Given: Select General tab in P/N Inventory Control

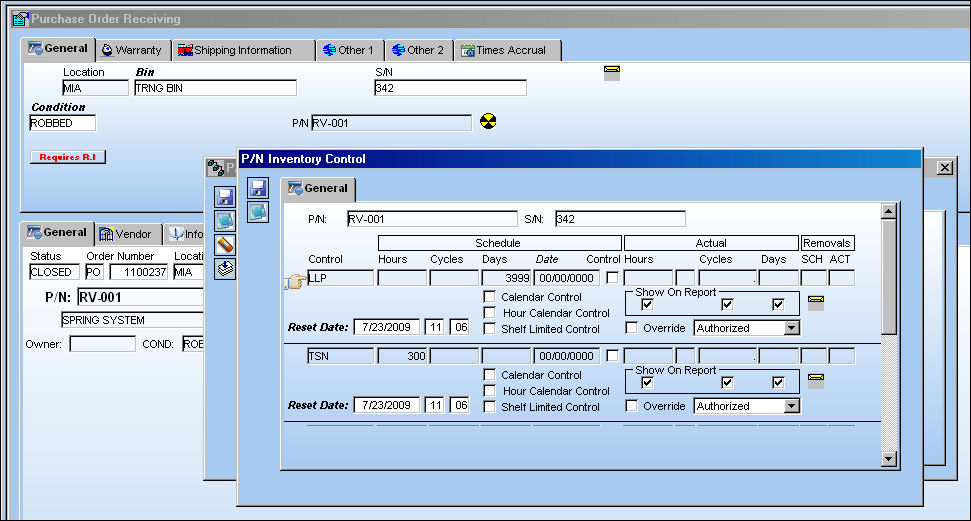Looking at the screenshot, I should click(x=318, y=188).
